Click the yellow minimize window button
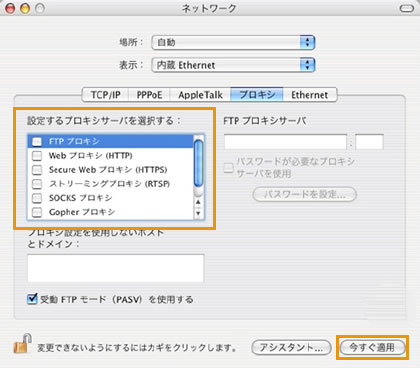The width and height of the screenshot is (420, 368). (25, 8)
